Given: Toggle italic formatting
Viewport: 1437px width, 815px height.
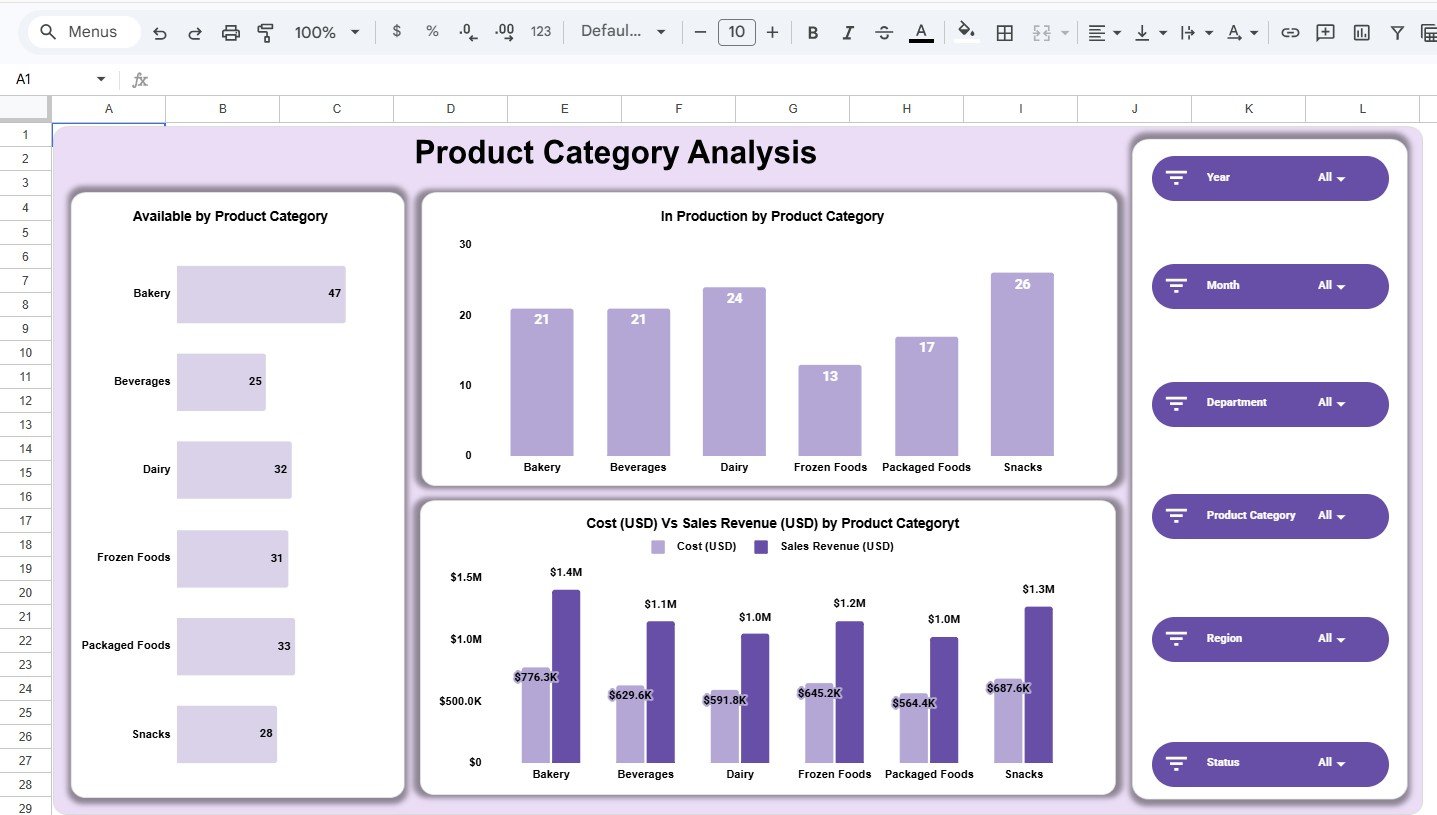Looking at the screenshot, I should click(x=848, y=33).
